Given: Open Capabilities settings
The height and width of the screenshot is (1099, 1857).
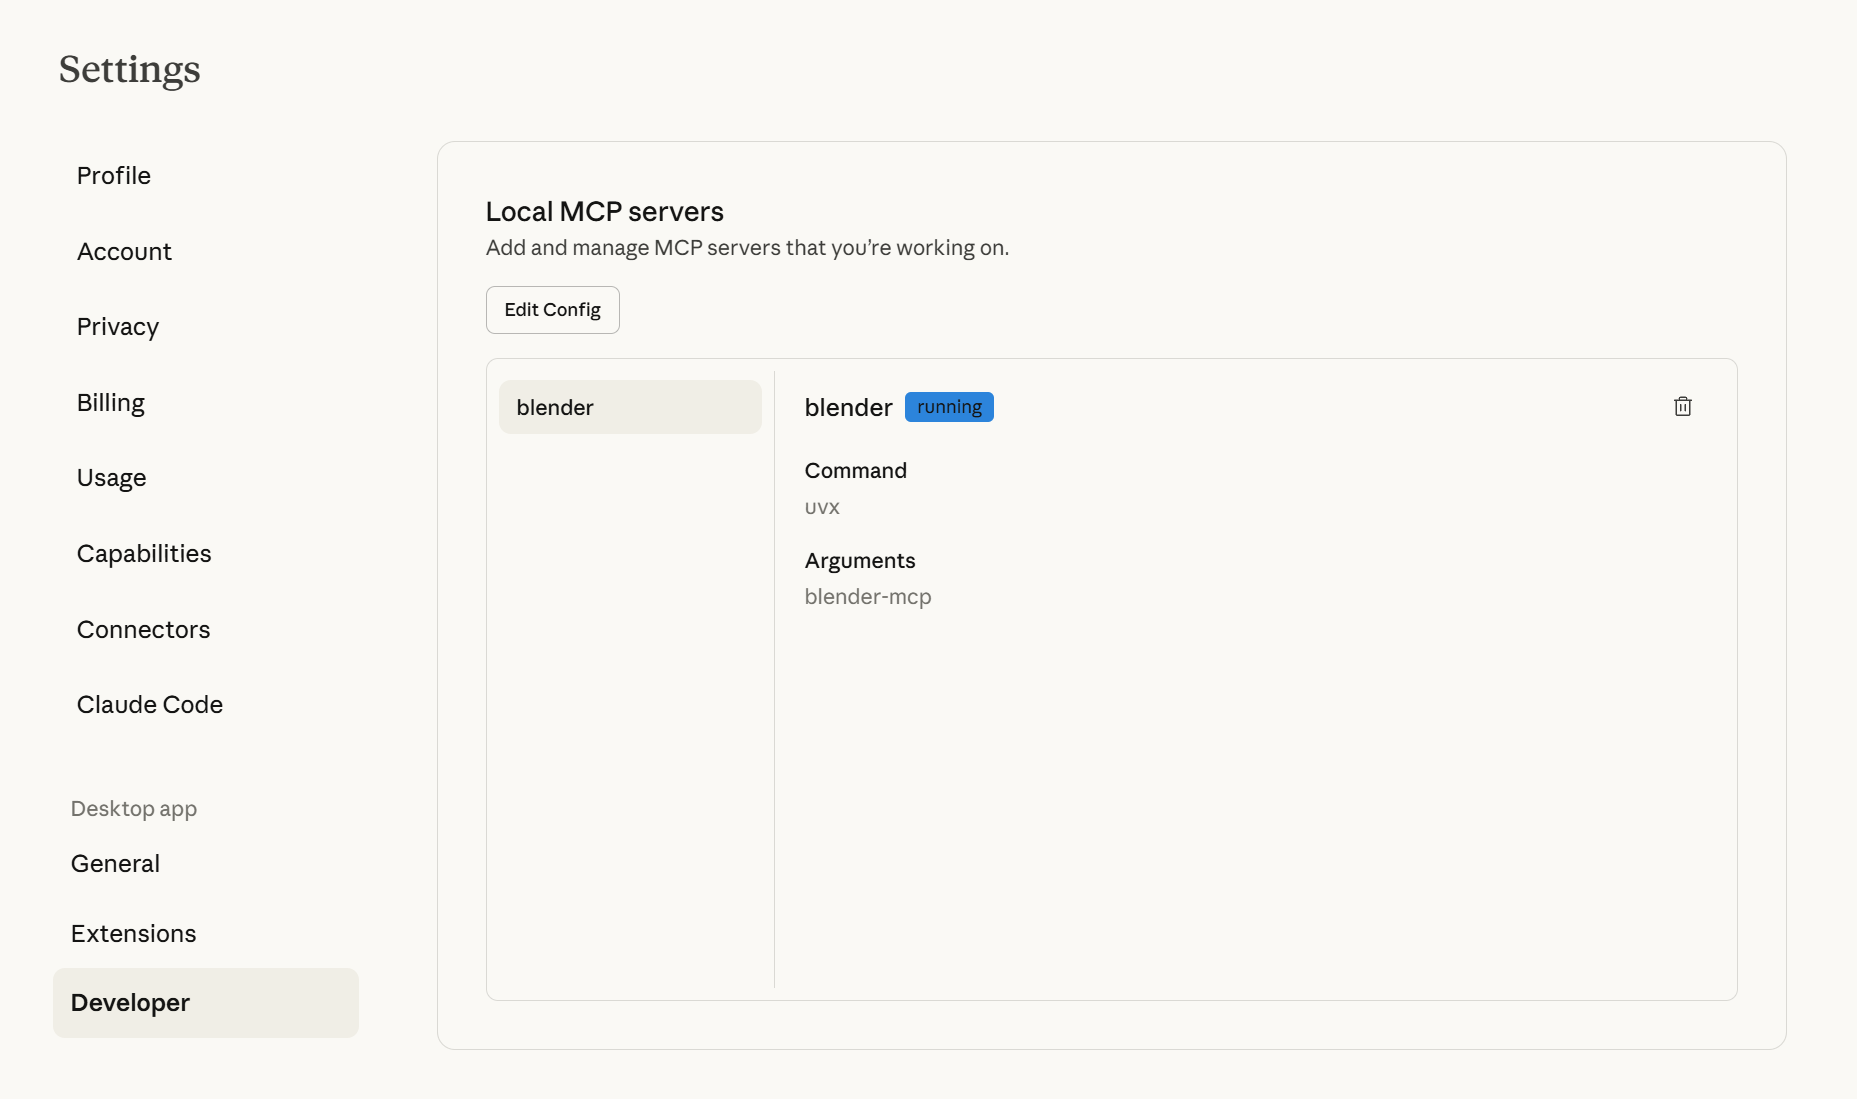Looking at the screenshot, I should (144, 554).
